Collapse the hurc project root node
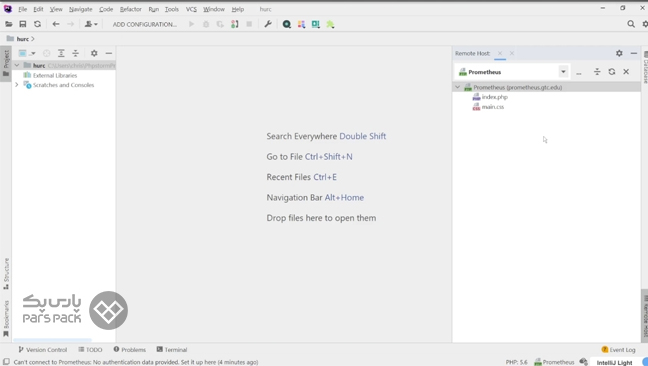The image size is (648, 366). (x=17, y=65)
